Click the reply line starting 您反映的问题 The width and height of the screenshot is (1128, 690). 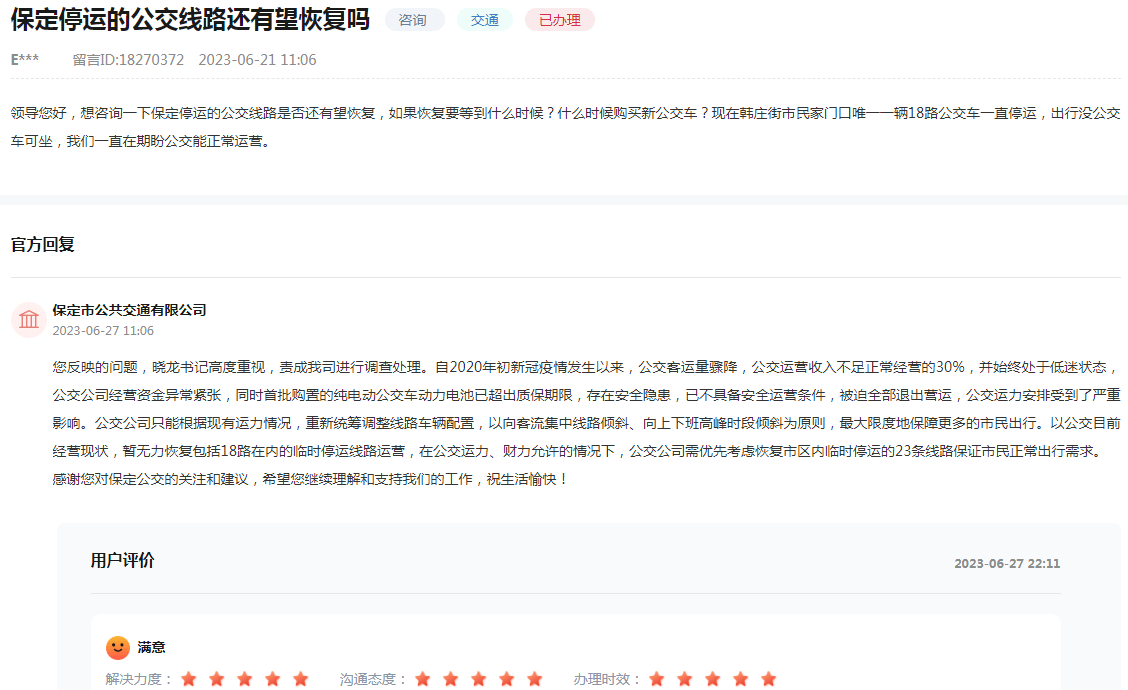(x=586, y=367)
